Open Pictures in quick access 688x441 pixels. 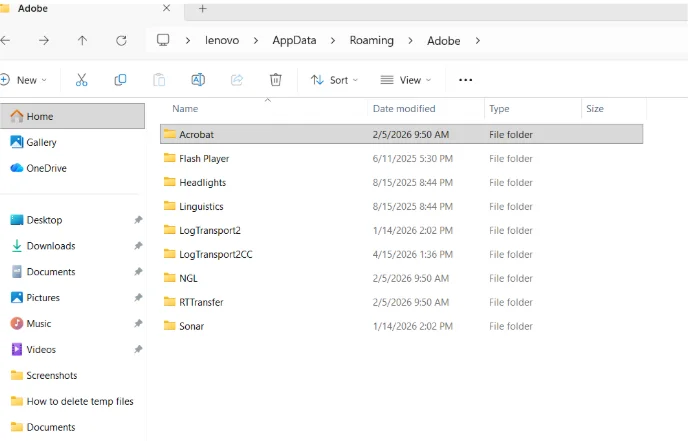click(43, 298)
